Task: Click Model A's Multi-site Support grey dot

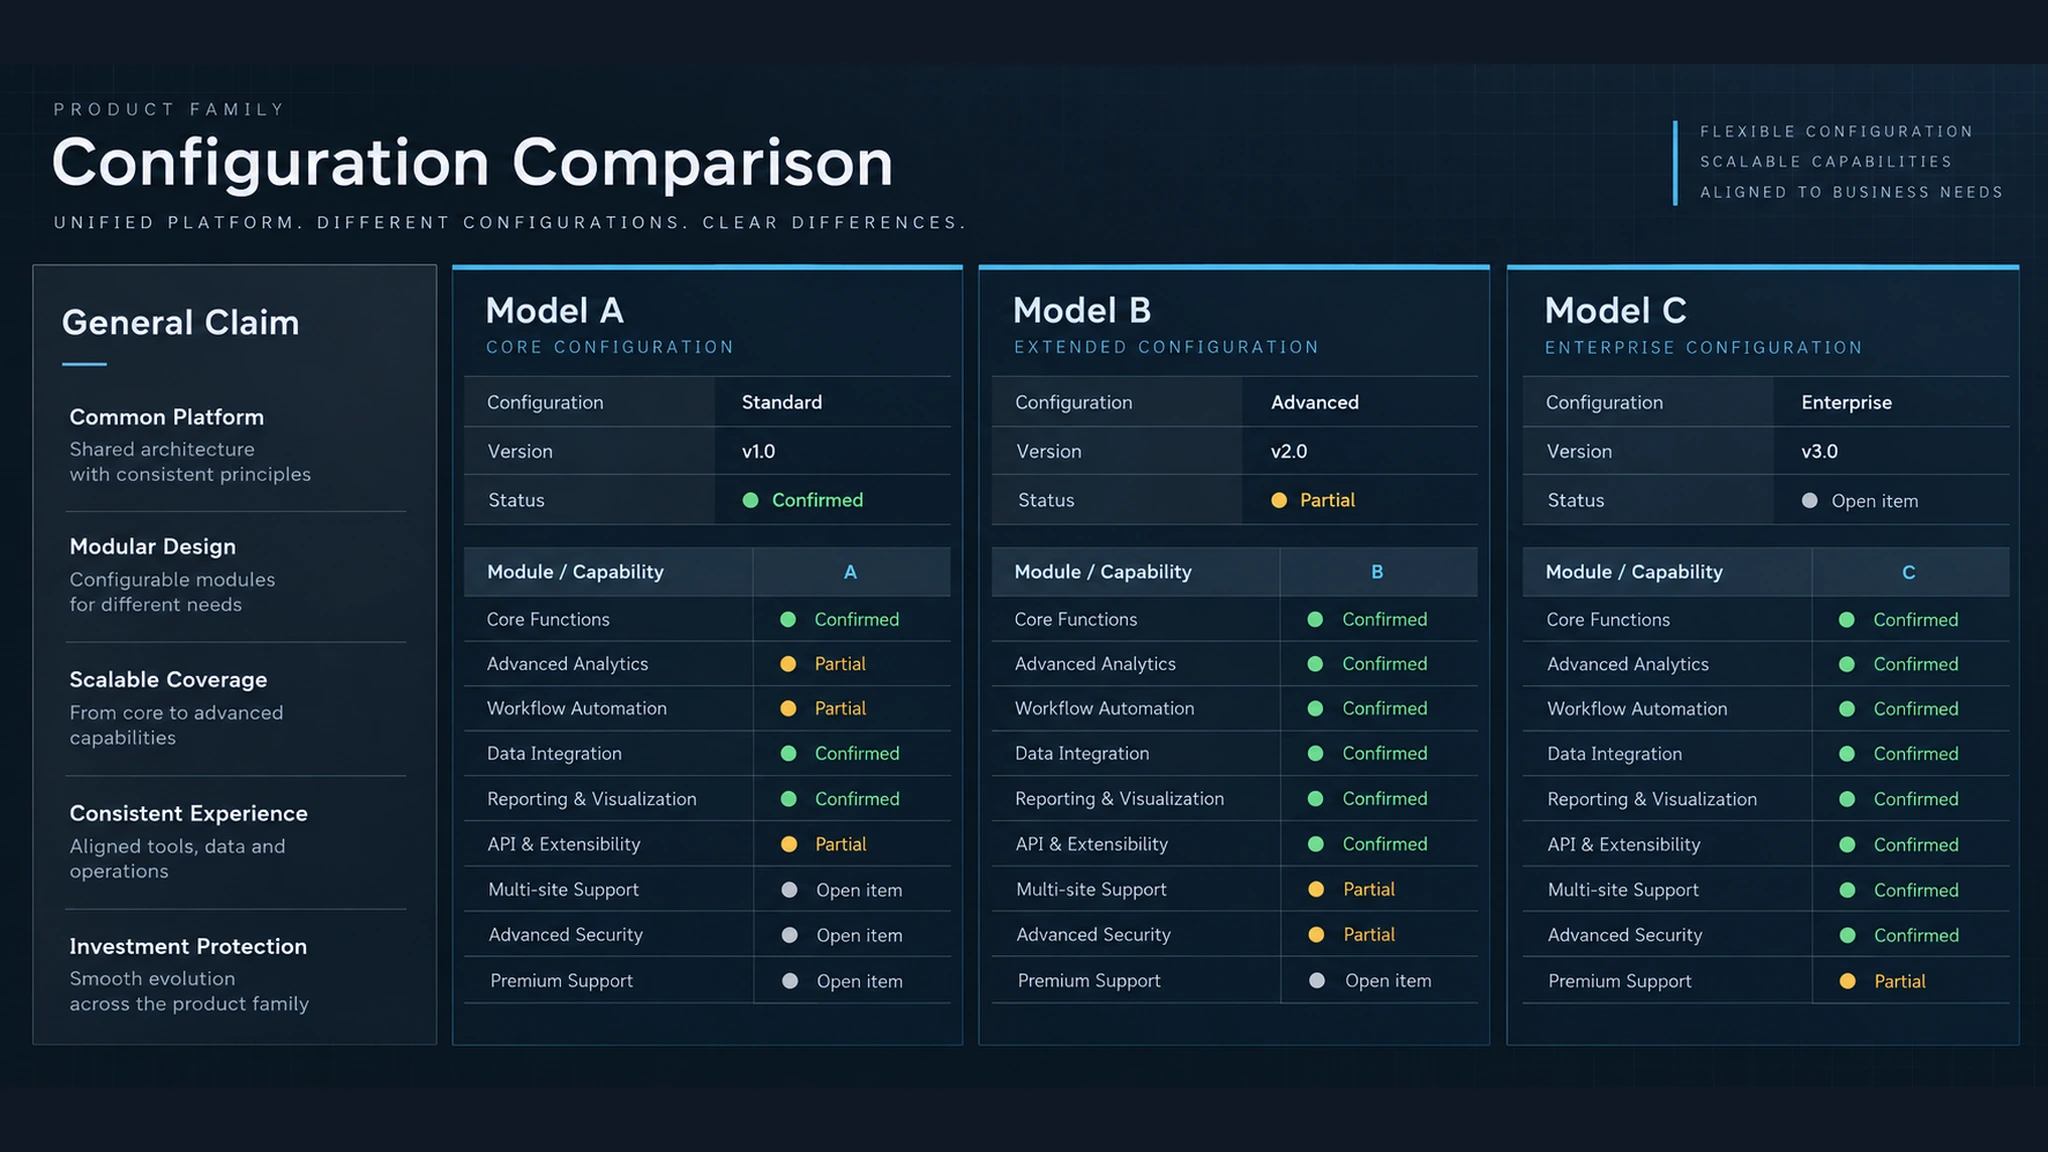Action: pyautogui.click(x=789, y=890)
